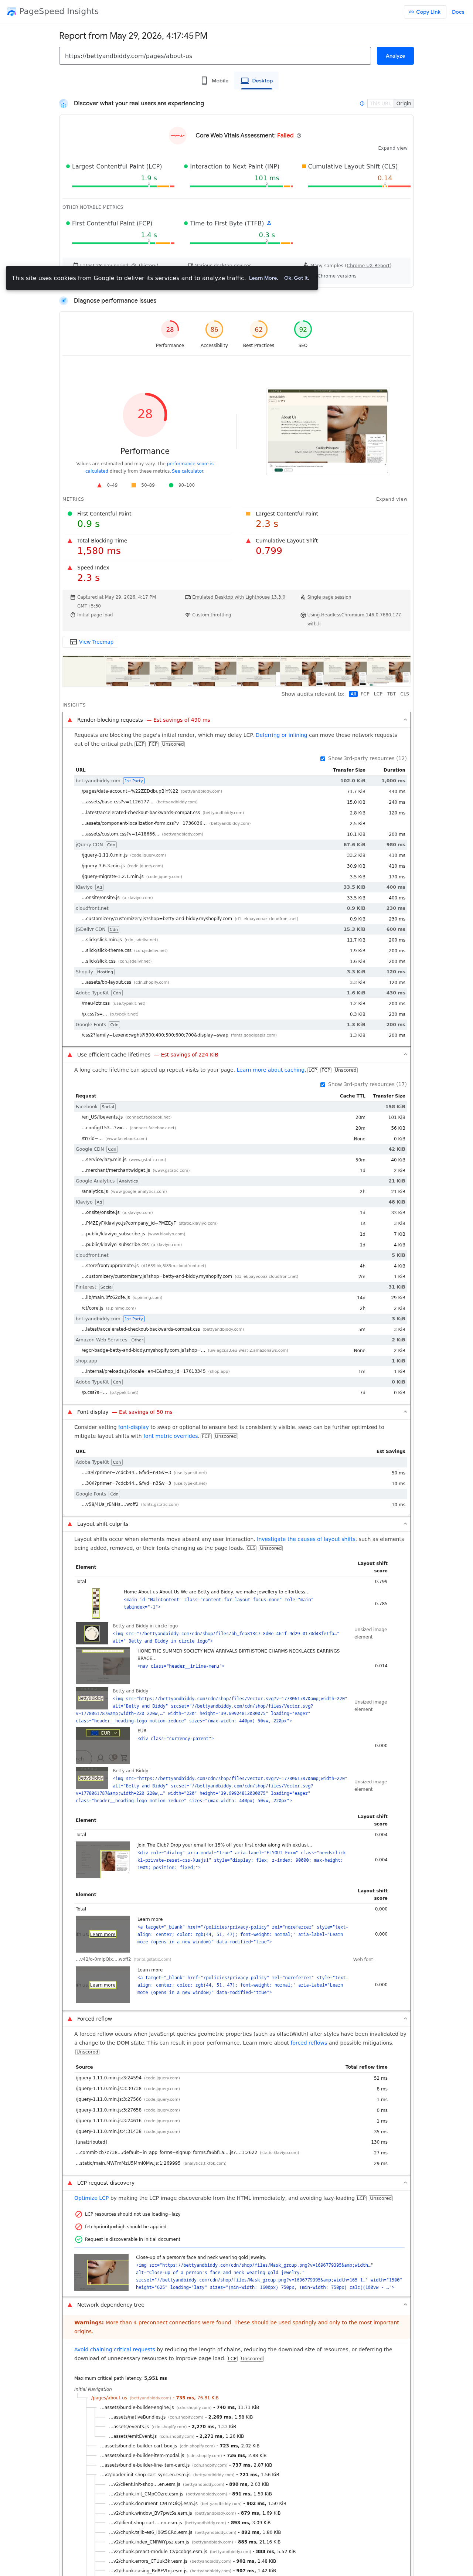The image size is (473, 2576).
Task: Open the Learn more about caching link
Action: pos(271,1070)
